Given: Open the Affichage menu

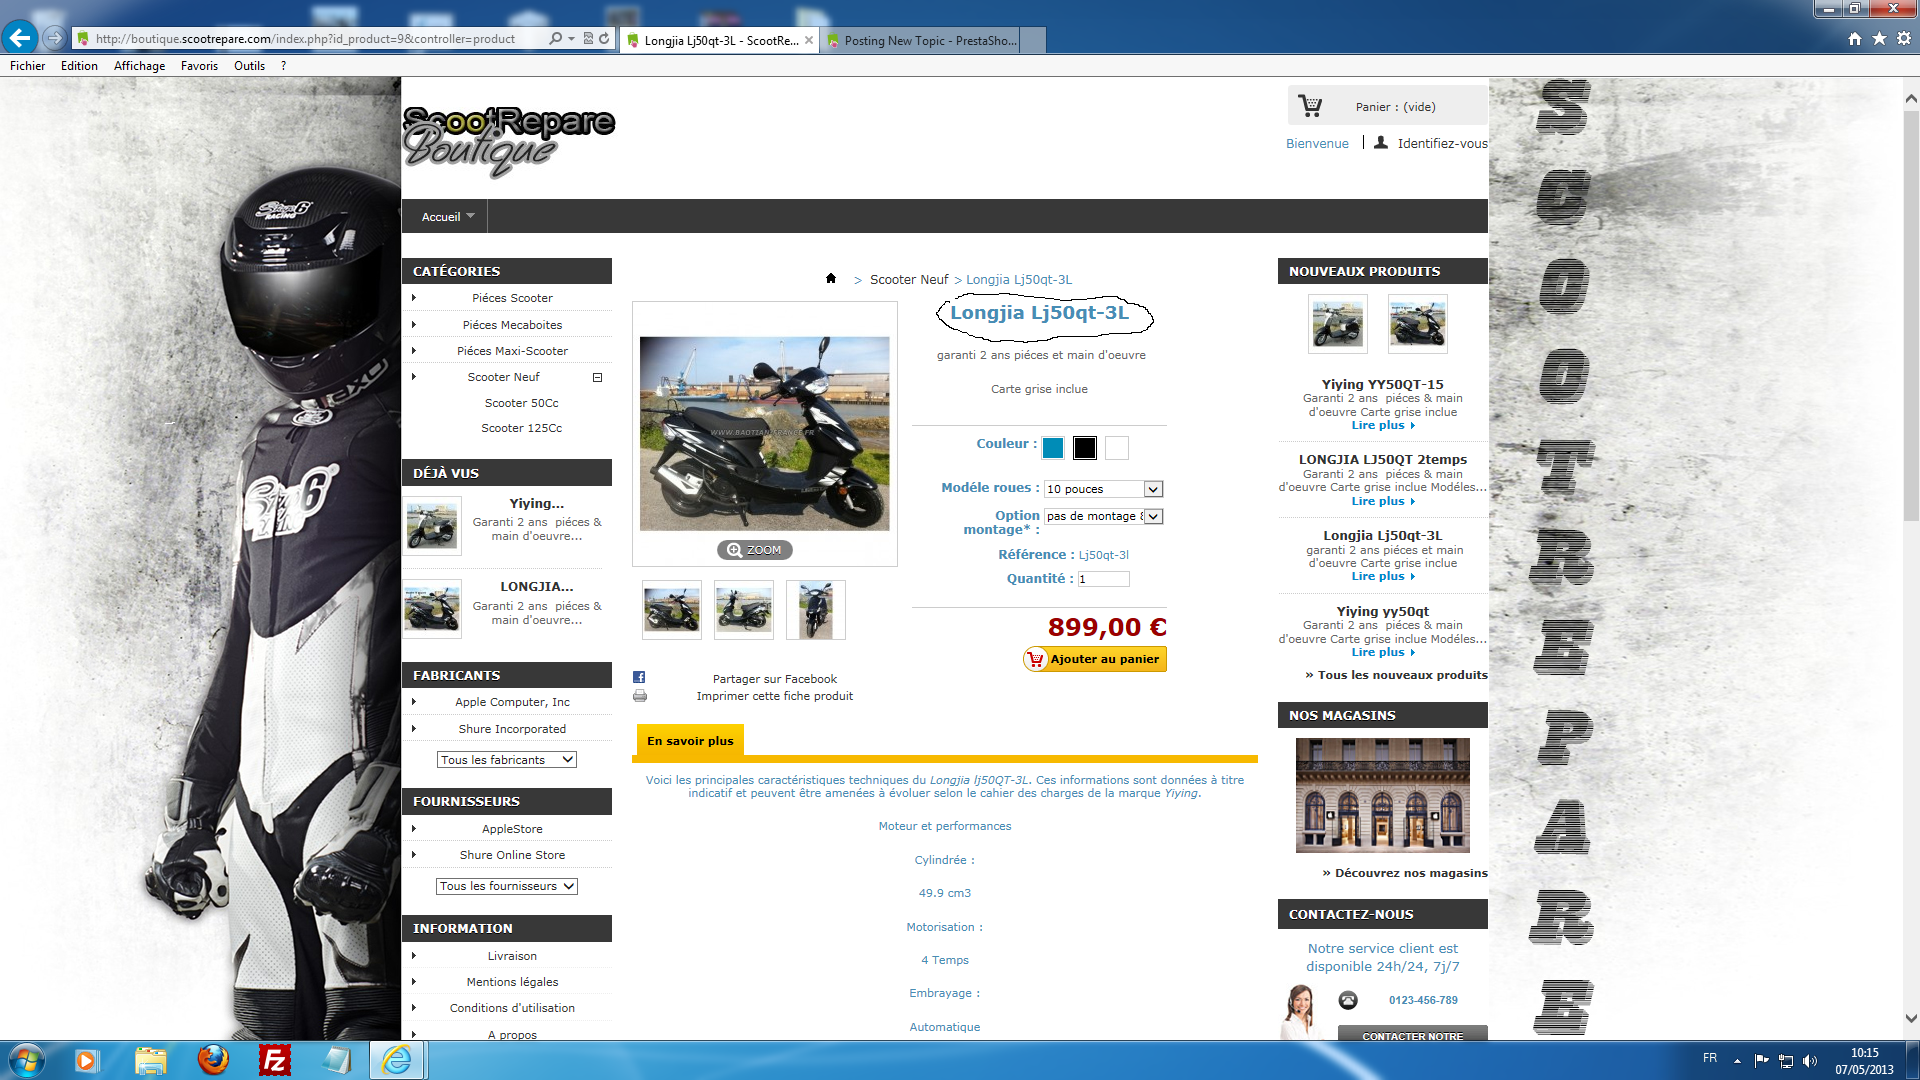Looking at the screenshot, I should [x=139, y=66].
